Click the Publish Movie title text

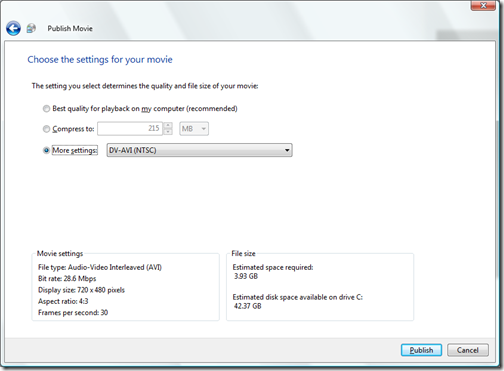(70, 29)
